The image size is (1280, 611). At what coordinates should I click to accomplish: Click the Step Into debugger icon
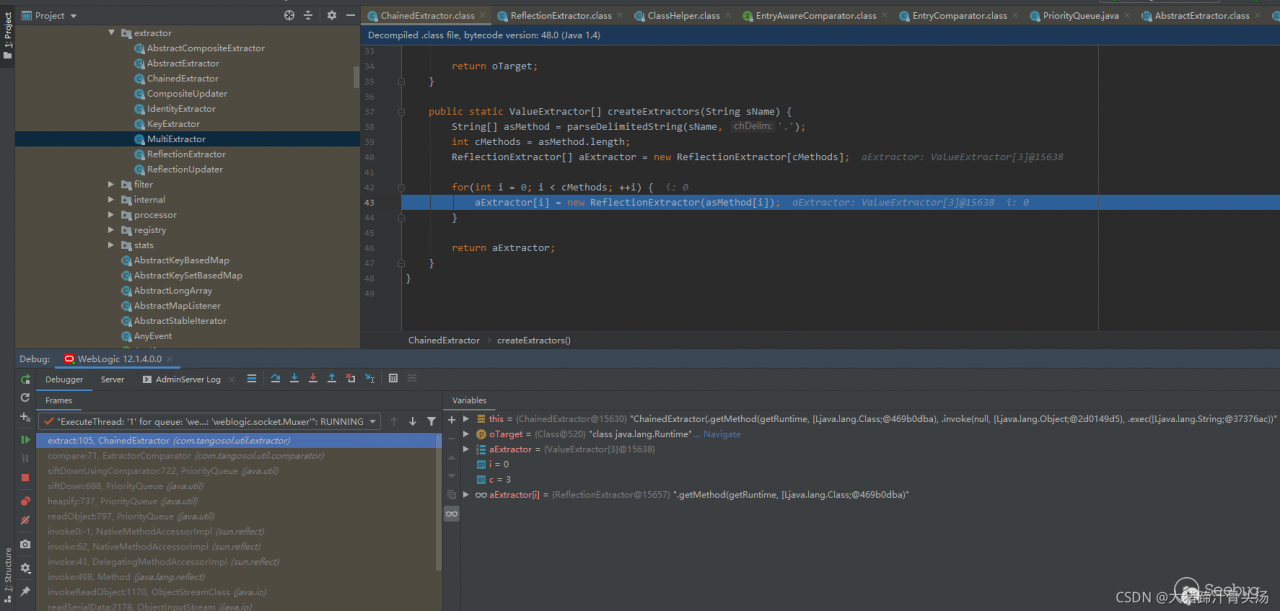click(x=294, y=379)
